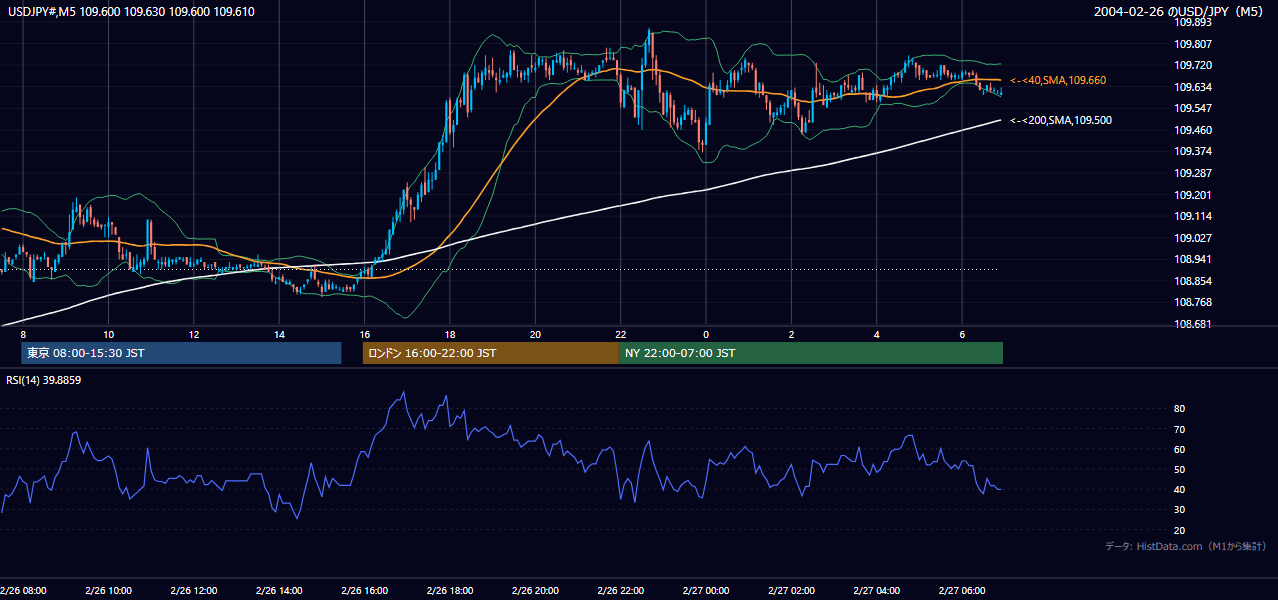Click price axis value 109.201
The image size is (1278, 600).
click(x=1193, y=195)
